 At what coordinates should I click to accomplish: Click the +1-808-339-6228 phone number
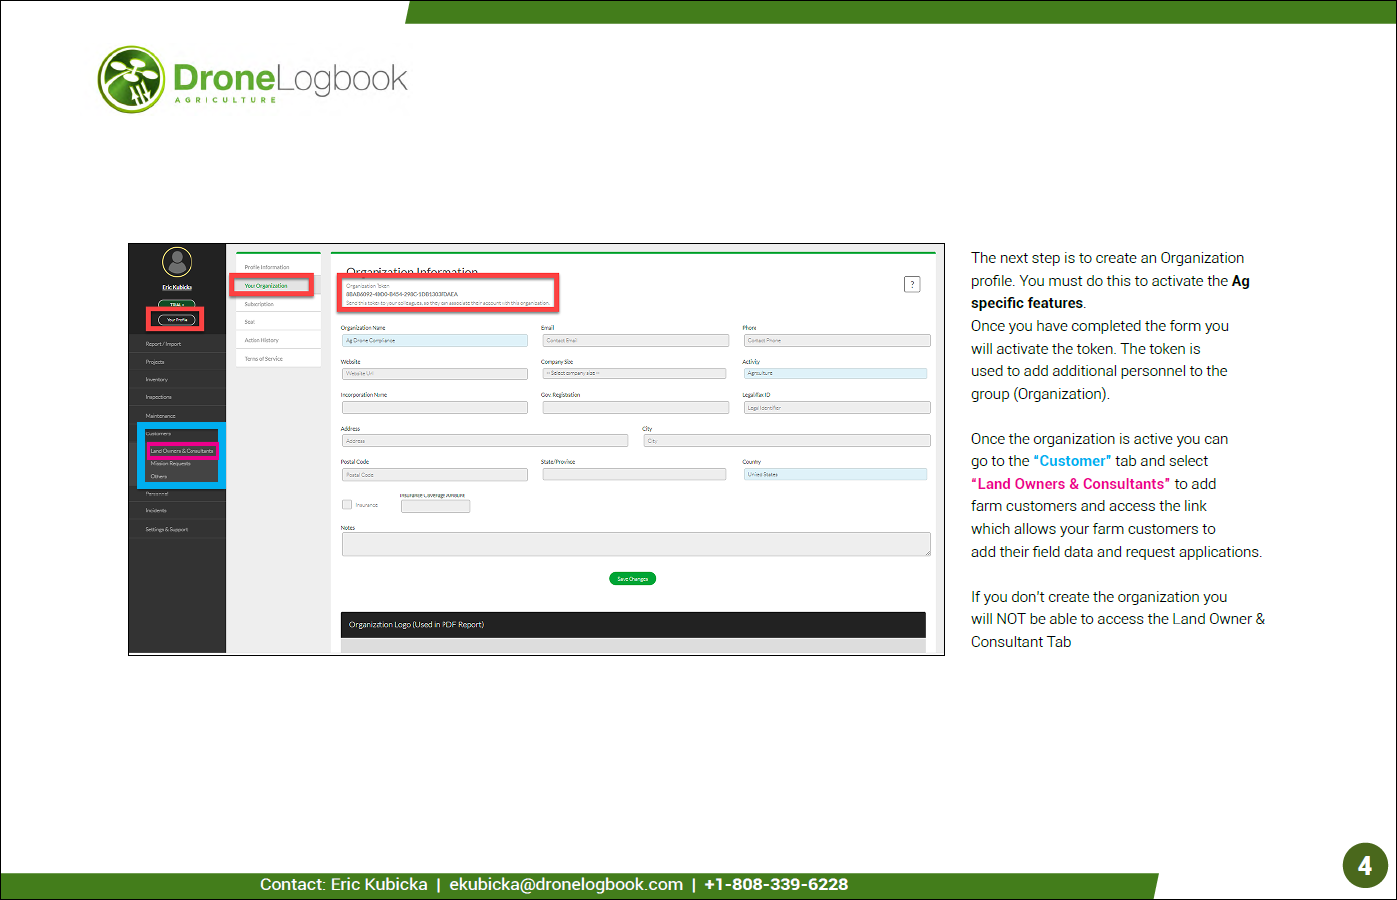(776, 885)
